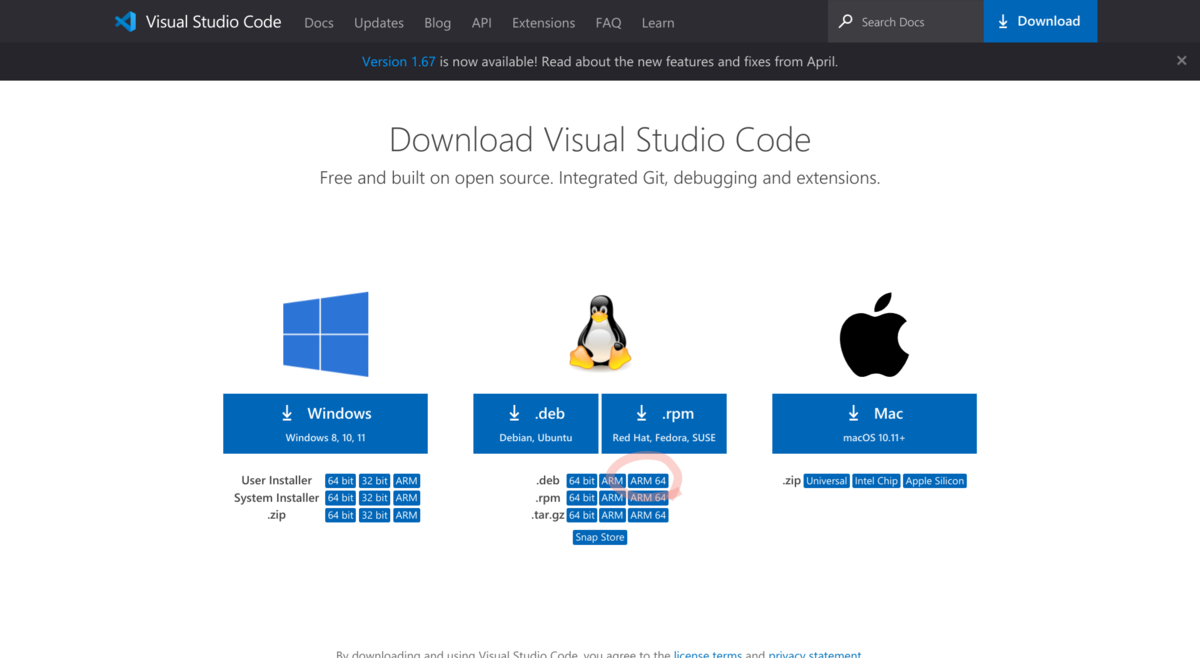1200x658 pixels.
Task: Download the .rpm Red Hat package
Action: coord(664,423)
